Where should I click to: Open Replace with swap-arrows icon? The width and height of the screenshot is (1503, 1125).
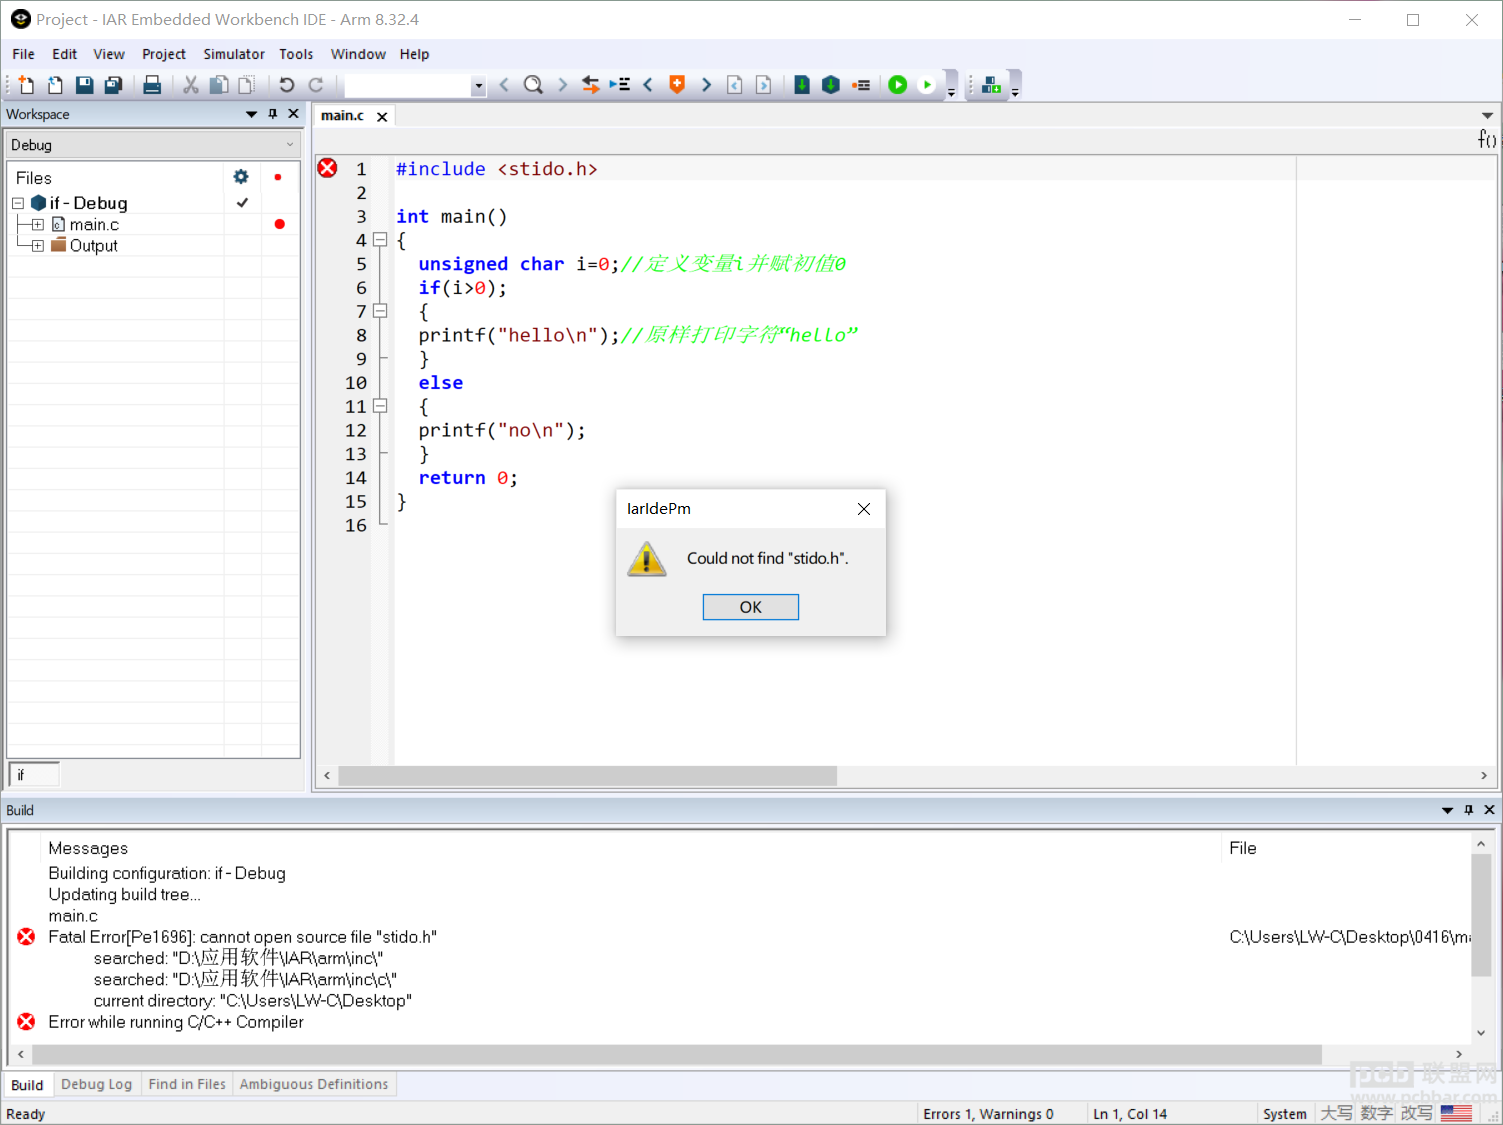click(x=590, y=85)
